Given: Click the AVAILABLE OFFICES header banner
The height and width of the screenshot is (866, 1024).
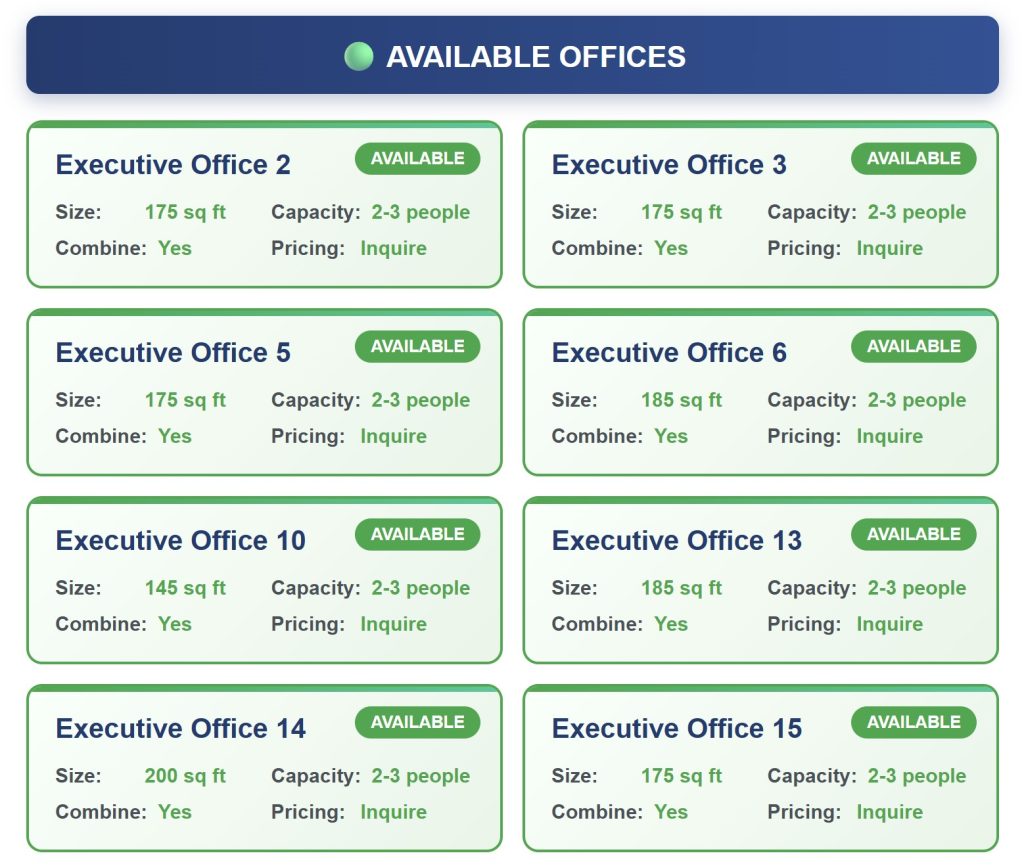Looking at the screenshot, I should (x=512, y=56).
